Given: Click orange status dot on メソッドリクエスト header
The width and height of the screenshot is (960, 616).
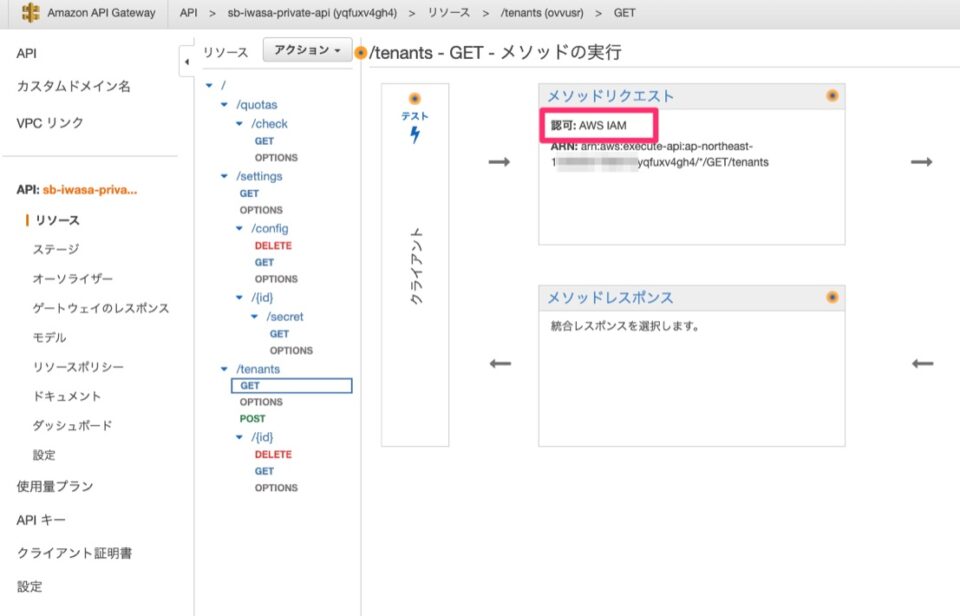Looking at the screenshot, I should (x=831, y=94).
